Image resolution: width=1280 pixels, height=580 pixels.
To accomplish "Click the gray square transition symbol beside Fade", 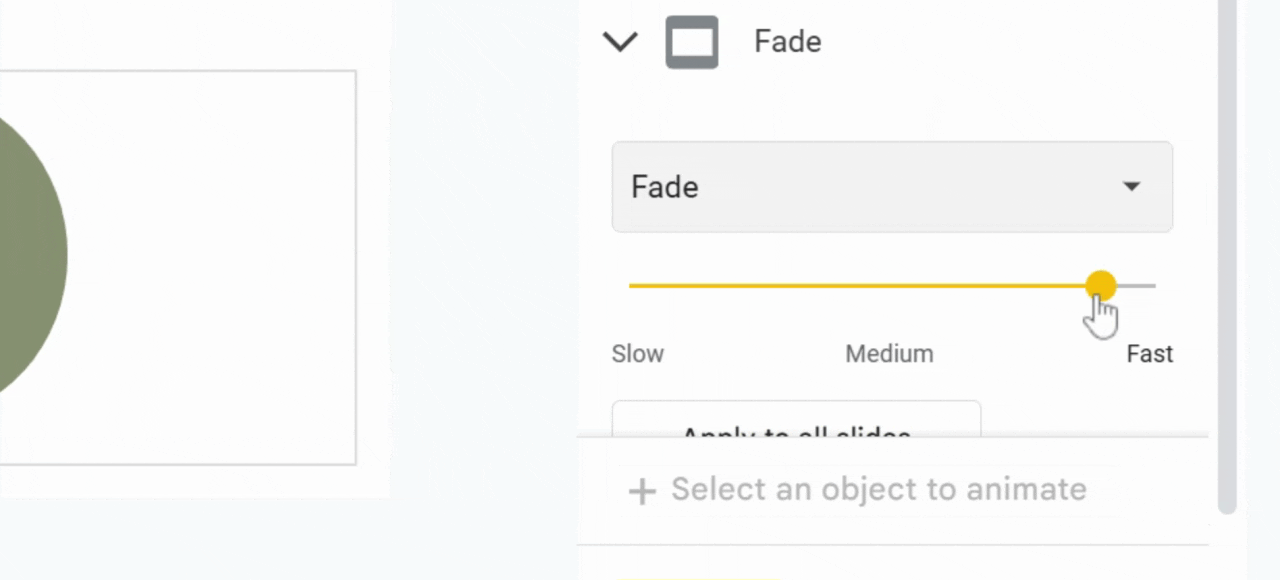I will point(691,41).
